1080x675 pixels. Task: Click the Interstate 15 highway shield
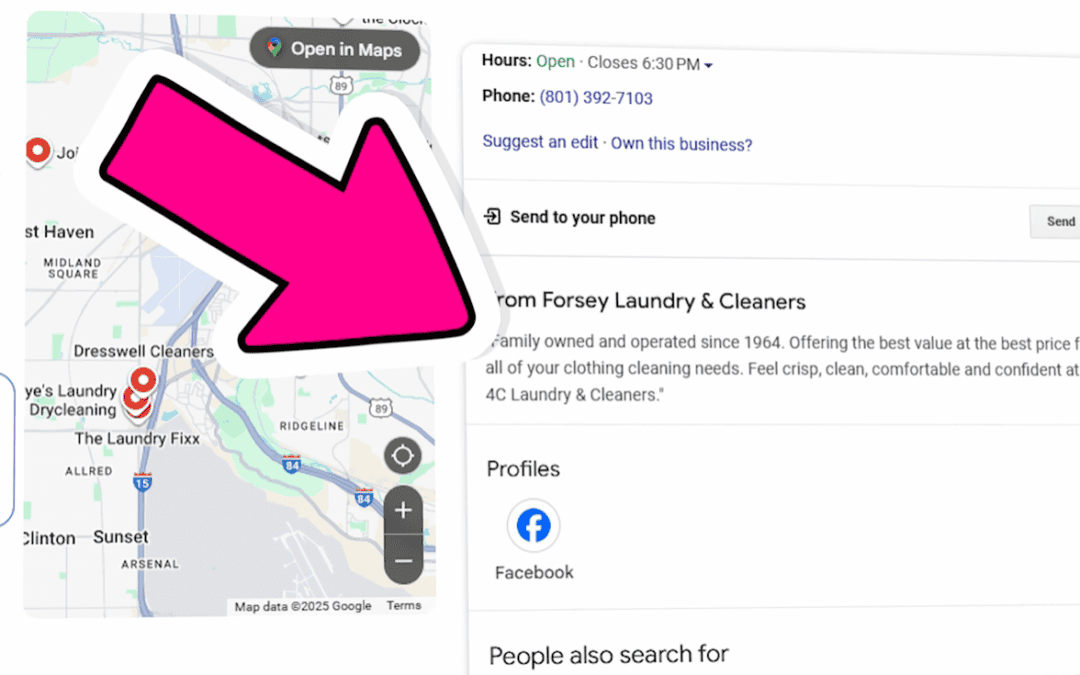coord(142,482)
